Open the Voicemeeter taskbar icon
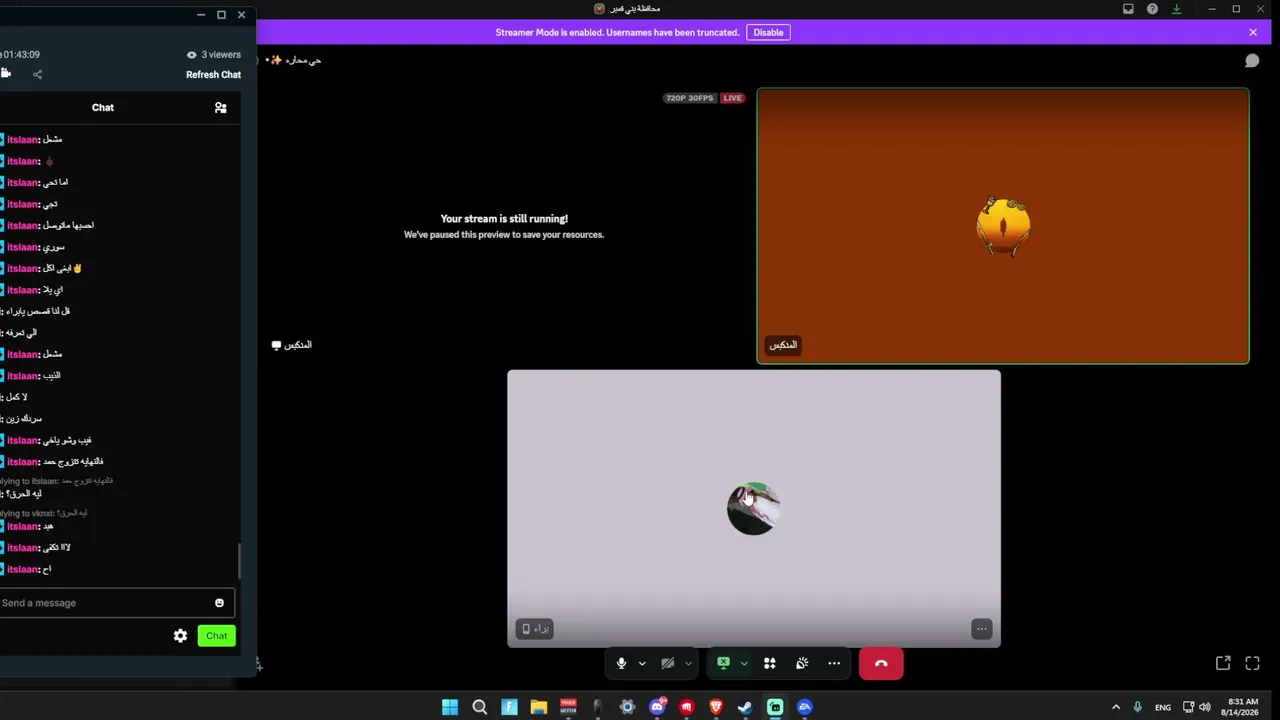The width and height of the screenshot is (1280, 720). tap(568, 707)
